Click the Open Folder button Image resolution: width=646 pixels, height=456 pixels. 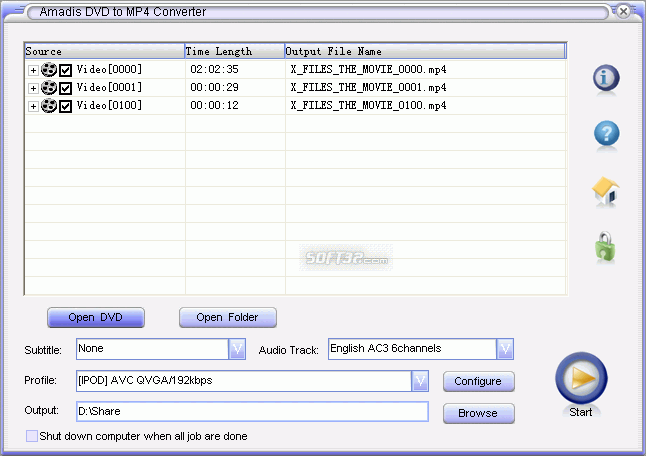click(227, 318)
